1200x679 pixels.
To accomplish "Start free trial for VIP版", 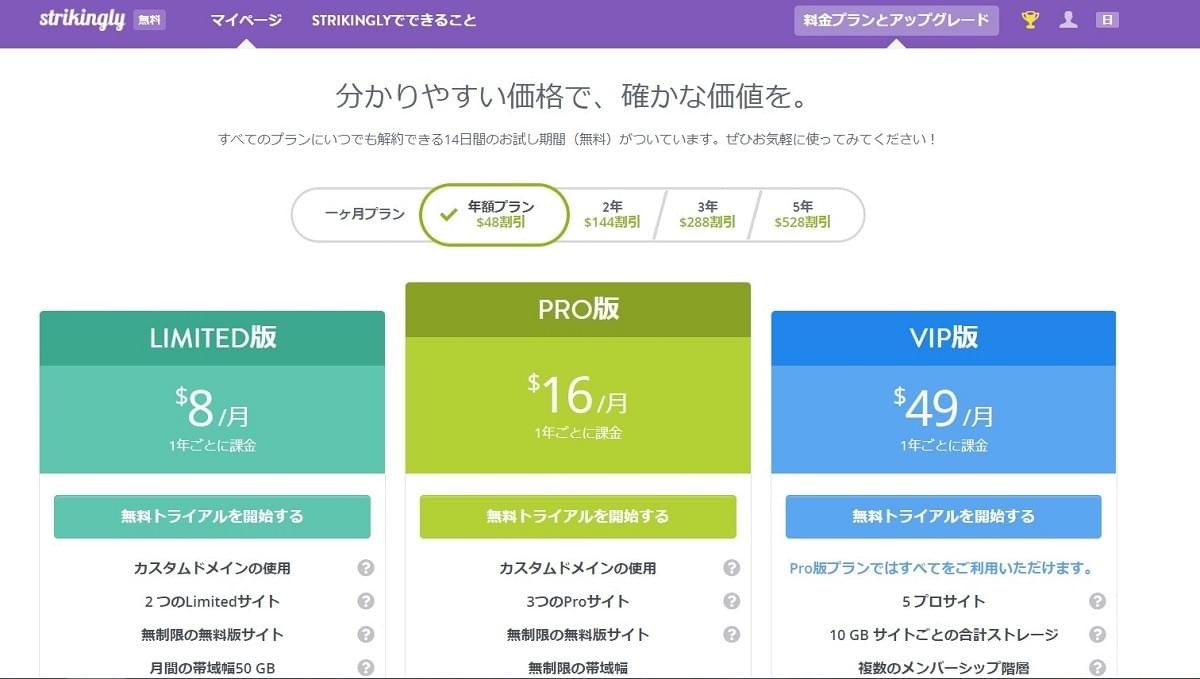I will pos(943,517).
